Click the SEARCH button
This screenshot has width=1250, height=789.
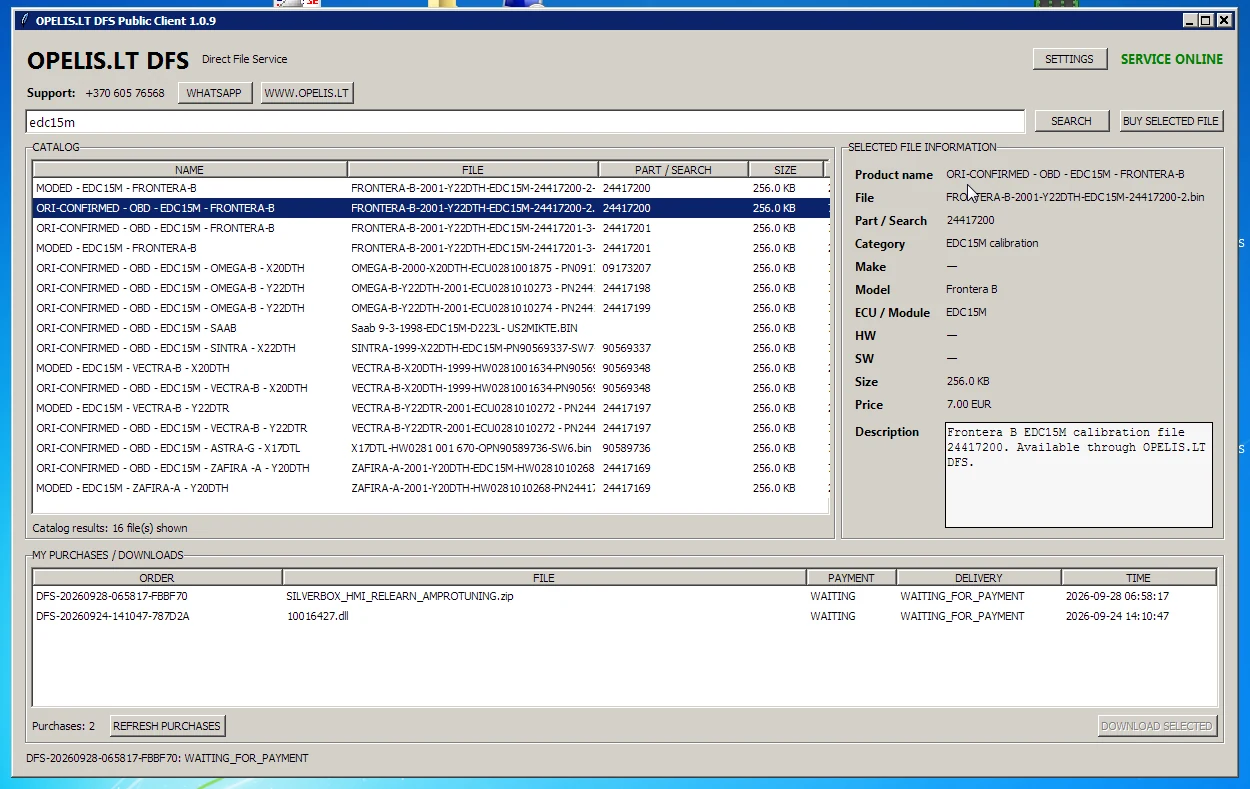point(1071,121)
